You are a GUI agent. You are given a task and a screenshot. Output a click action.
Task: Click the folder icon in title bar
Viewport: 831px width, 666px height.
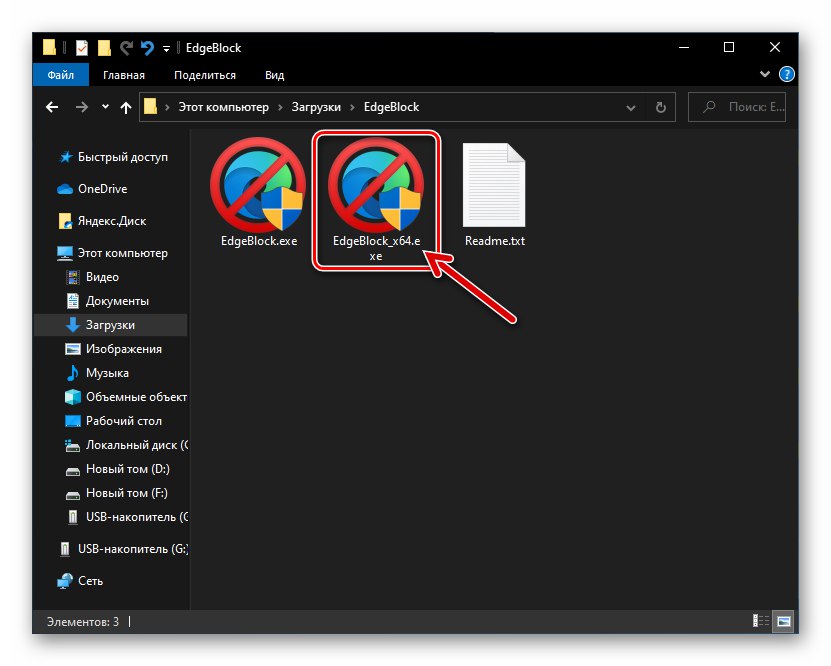click(x=49, y=47)
